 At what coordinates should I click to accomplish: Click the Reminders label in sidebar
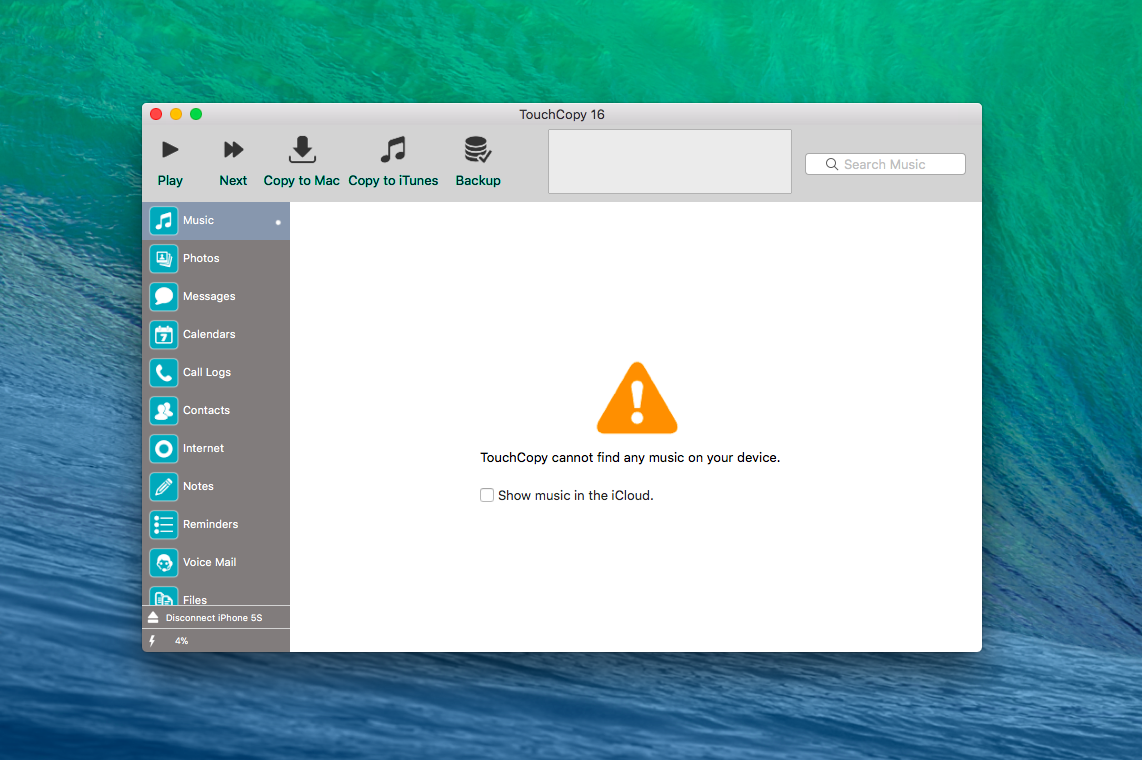(210, 523)
